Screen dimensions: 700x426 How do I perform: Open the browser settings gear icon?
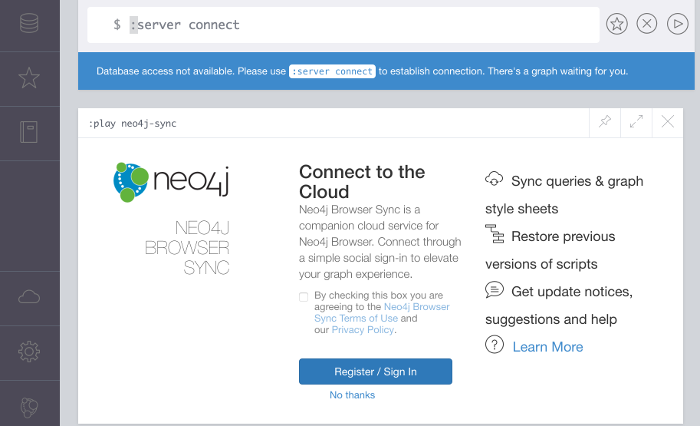29,351
